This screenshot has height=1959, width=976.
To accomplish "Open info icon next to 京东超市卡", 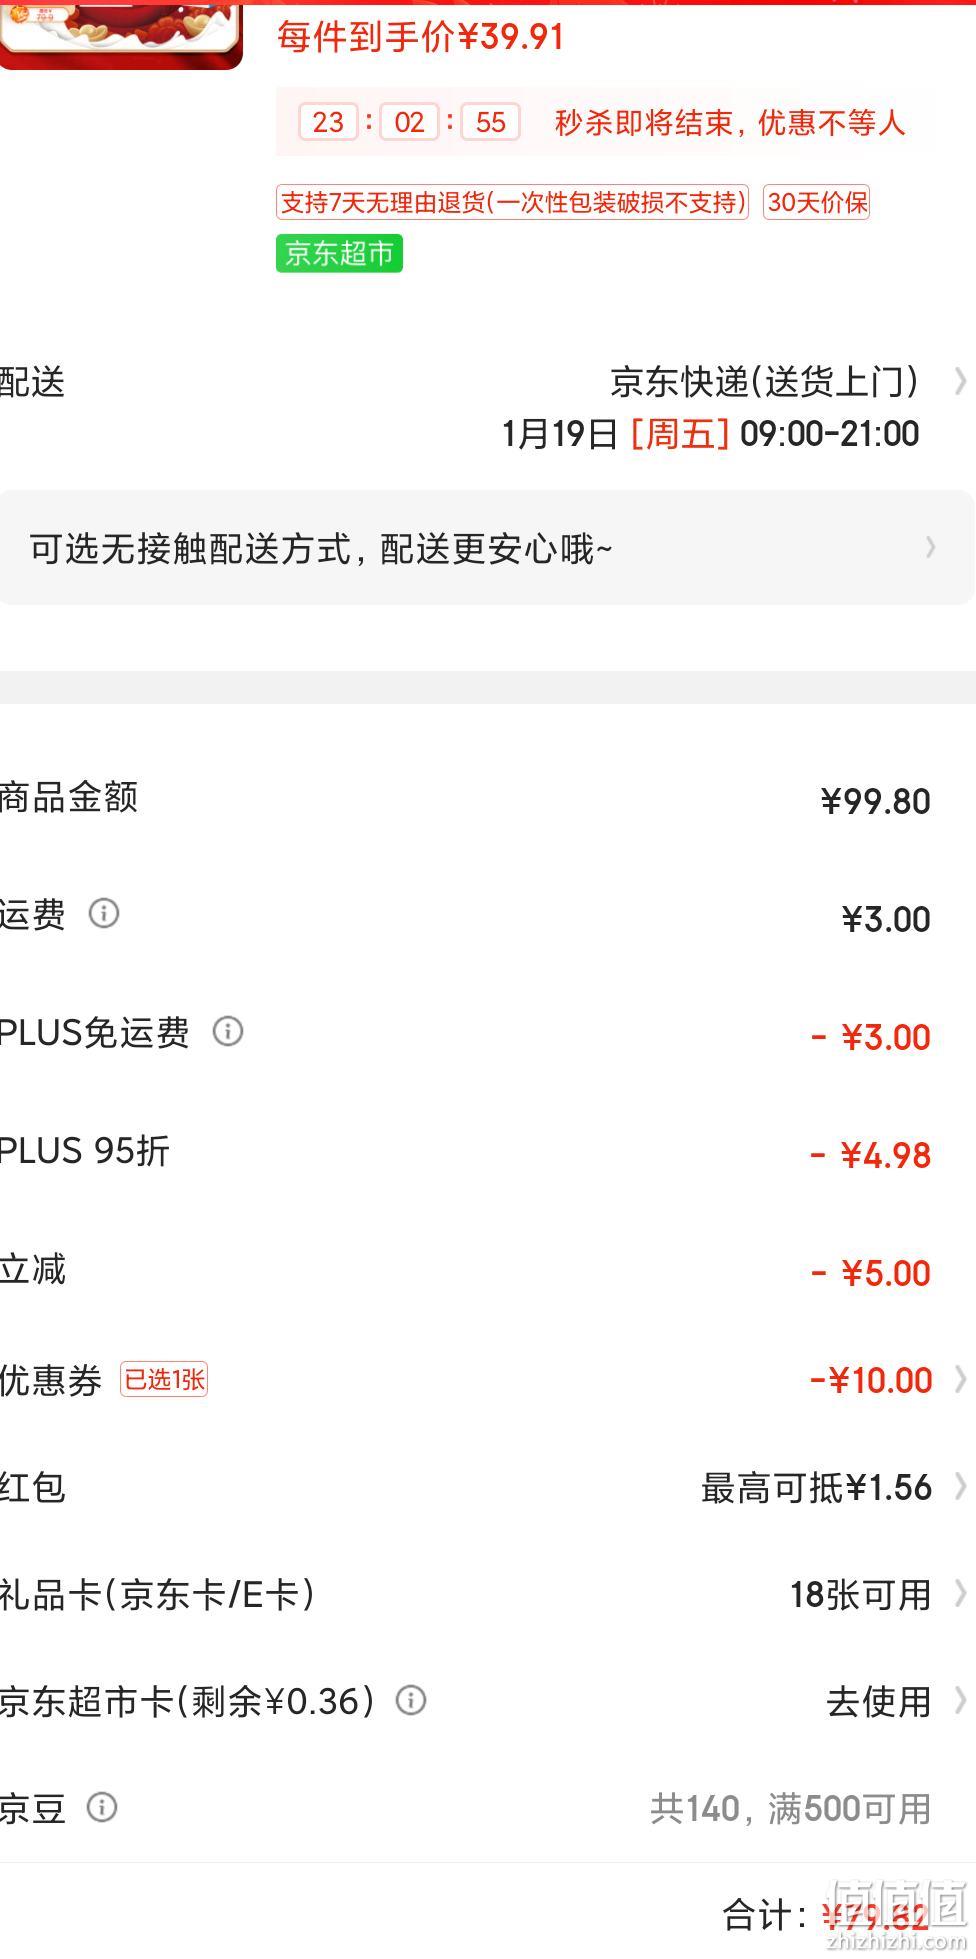I will coord(411,1700).
